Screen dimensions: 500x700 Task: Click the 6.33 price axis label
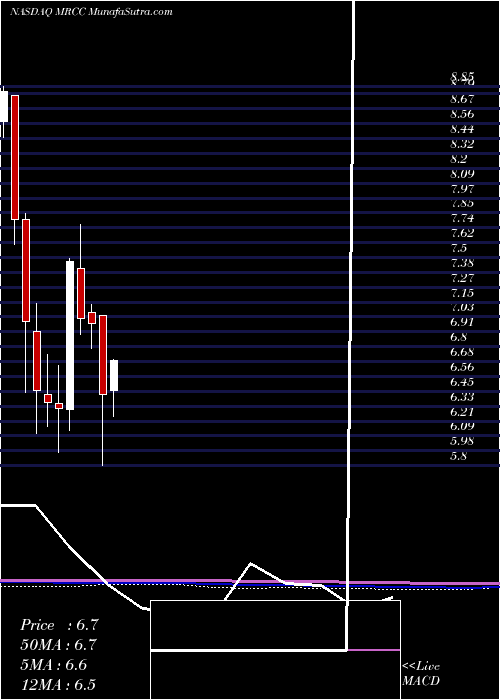click(462, 397)
